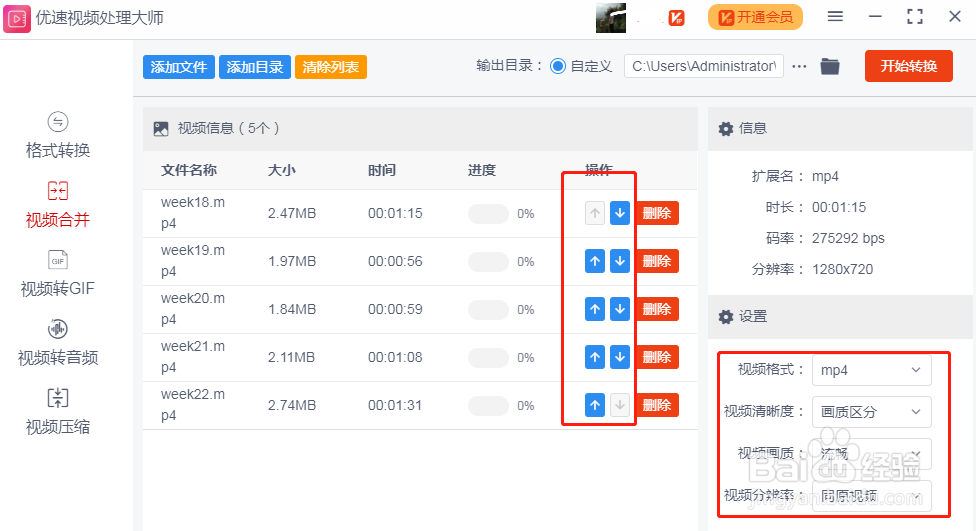Start the conversion with 开始转换
976x531 pixels.
908,66
